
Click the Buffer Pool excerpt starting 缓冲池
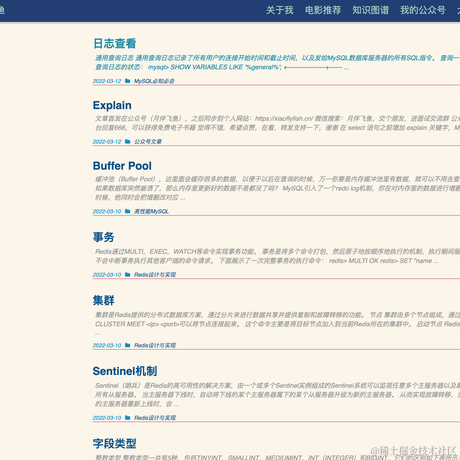click(x=277, y=188)
